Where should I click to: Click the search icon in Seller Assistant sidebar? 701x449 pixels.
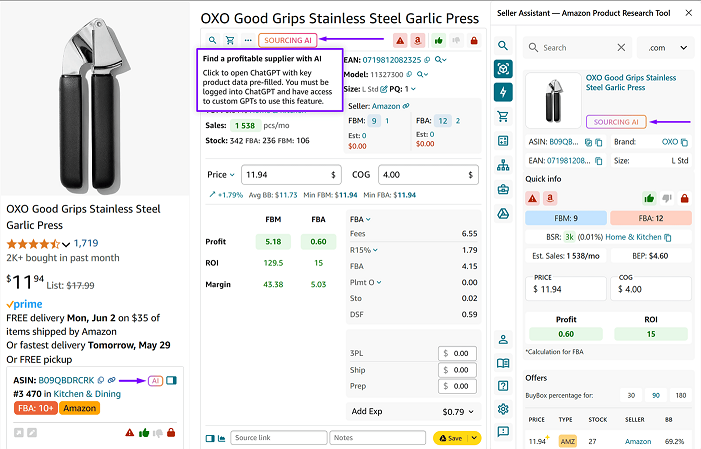503,46
